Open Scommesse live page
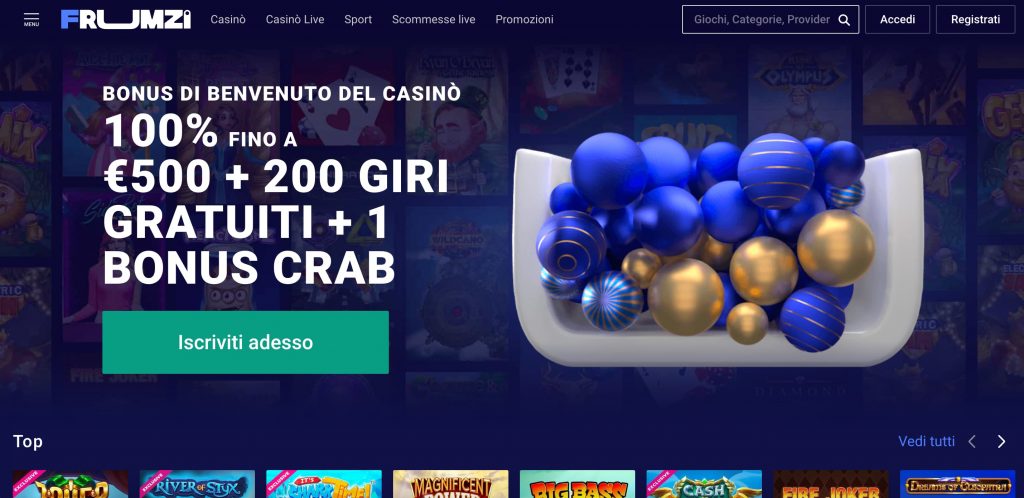1024x498 pixels. (x=434, y=20)
